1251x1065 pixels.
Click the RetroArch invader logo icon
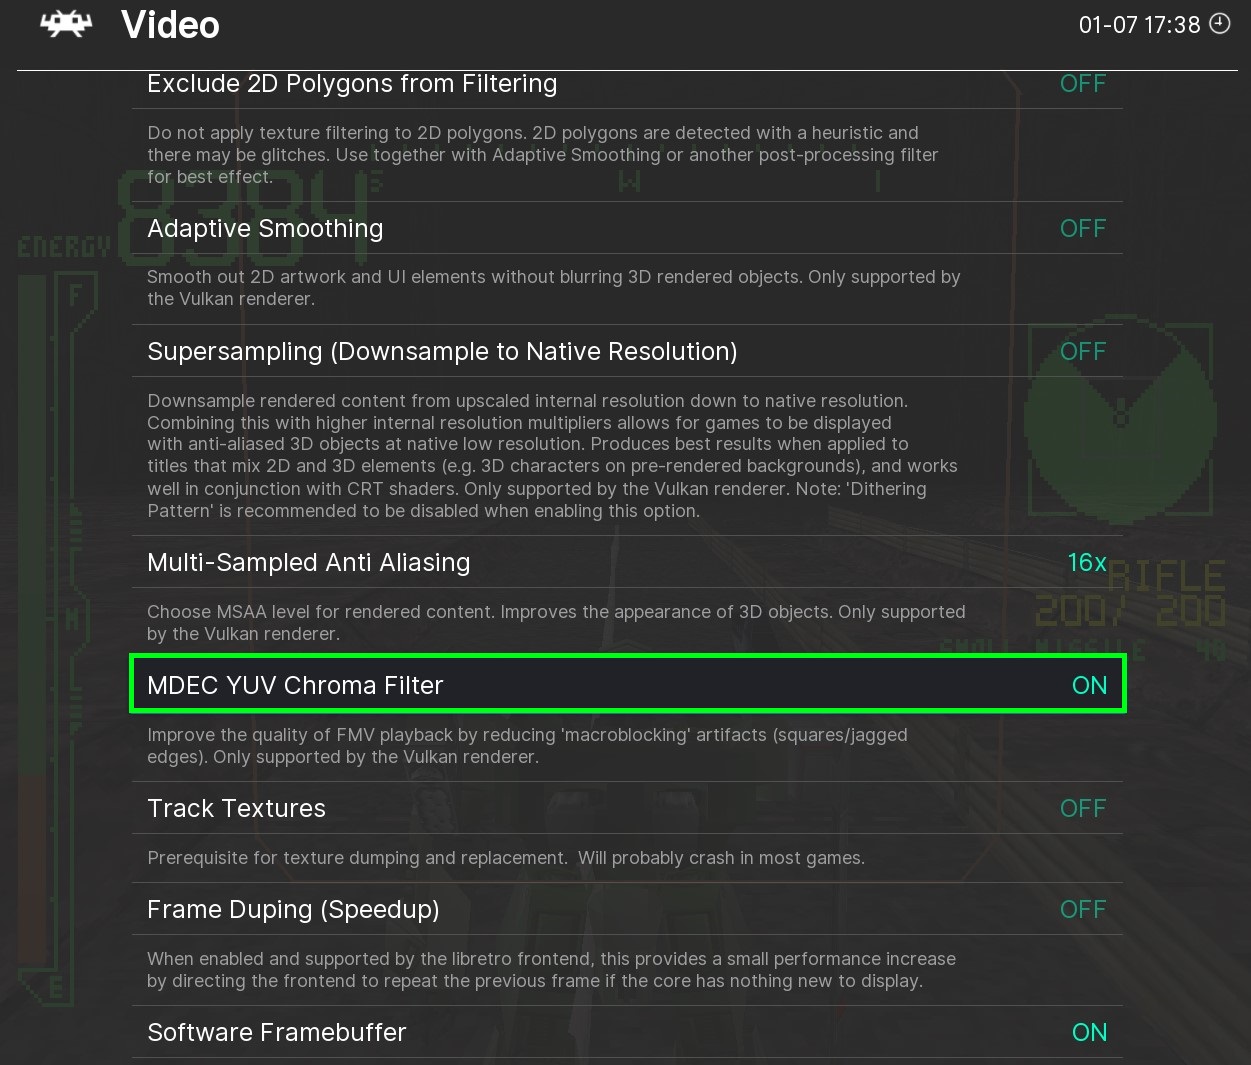point(66,24)
